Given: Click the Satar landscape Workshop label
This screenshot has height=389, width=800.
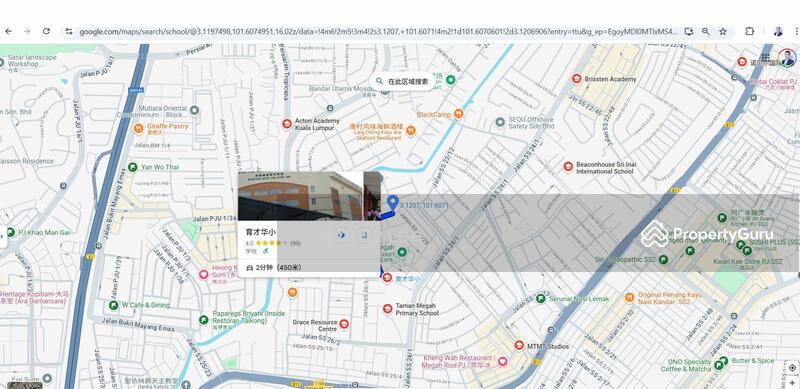Looking at the screenshot, I should pos(32,61).
